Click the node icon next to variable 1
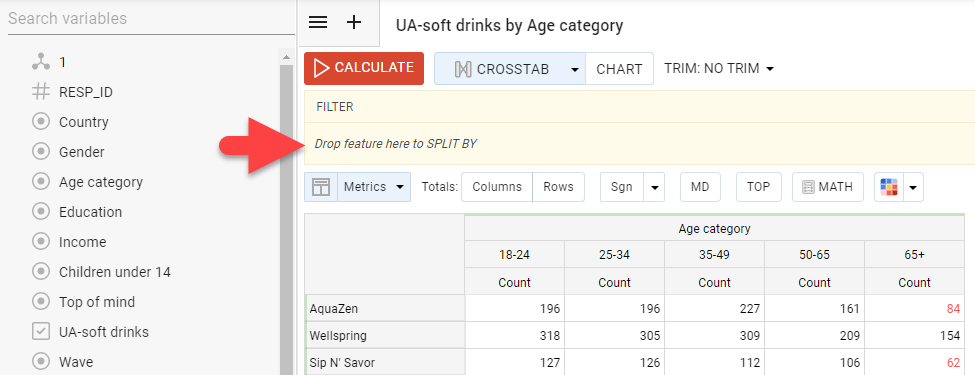Screen dimensions: 975x375 pyautogui.click(x=40, y=62)
